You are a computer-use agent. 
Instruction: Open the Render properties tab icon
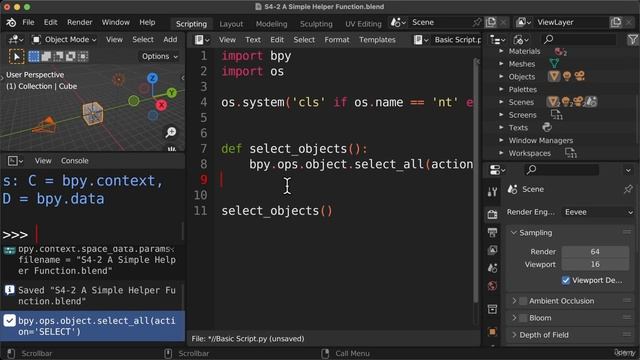pyautogui.click(x=492, y=214)
